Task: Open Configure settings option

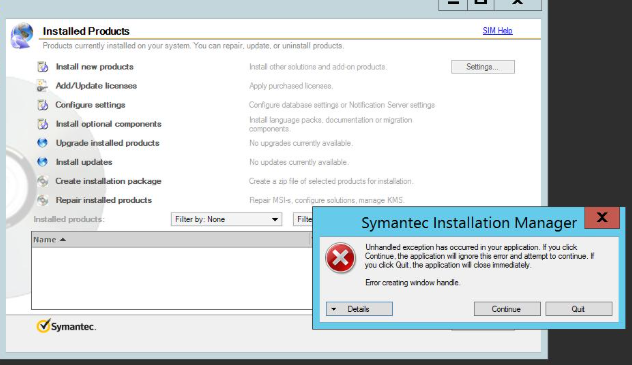Action: [90, 105]
